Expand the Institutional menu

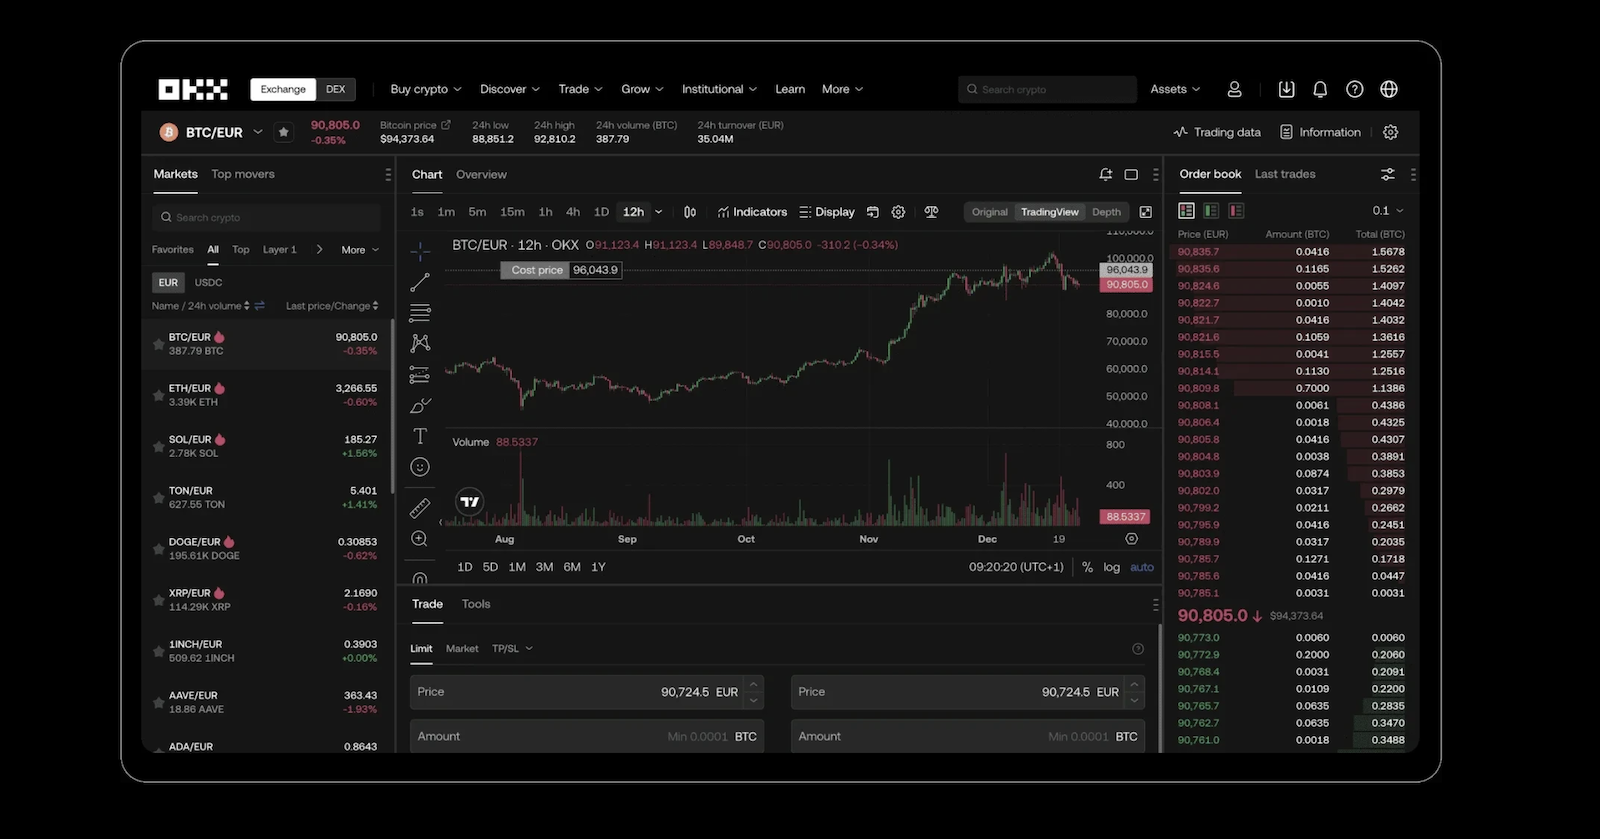coord(719,89)
